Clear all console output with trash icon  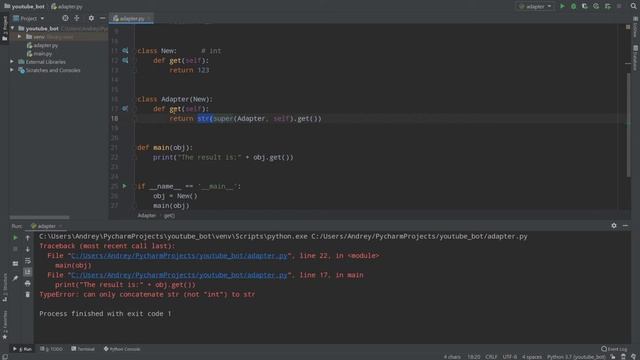coord(28,295)
